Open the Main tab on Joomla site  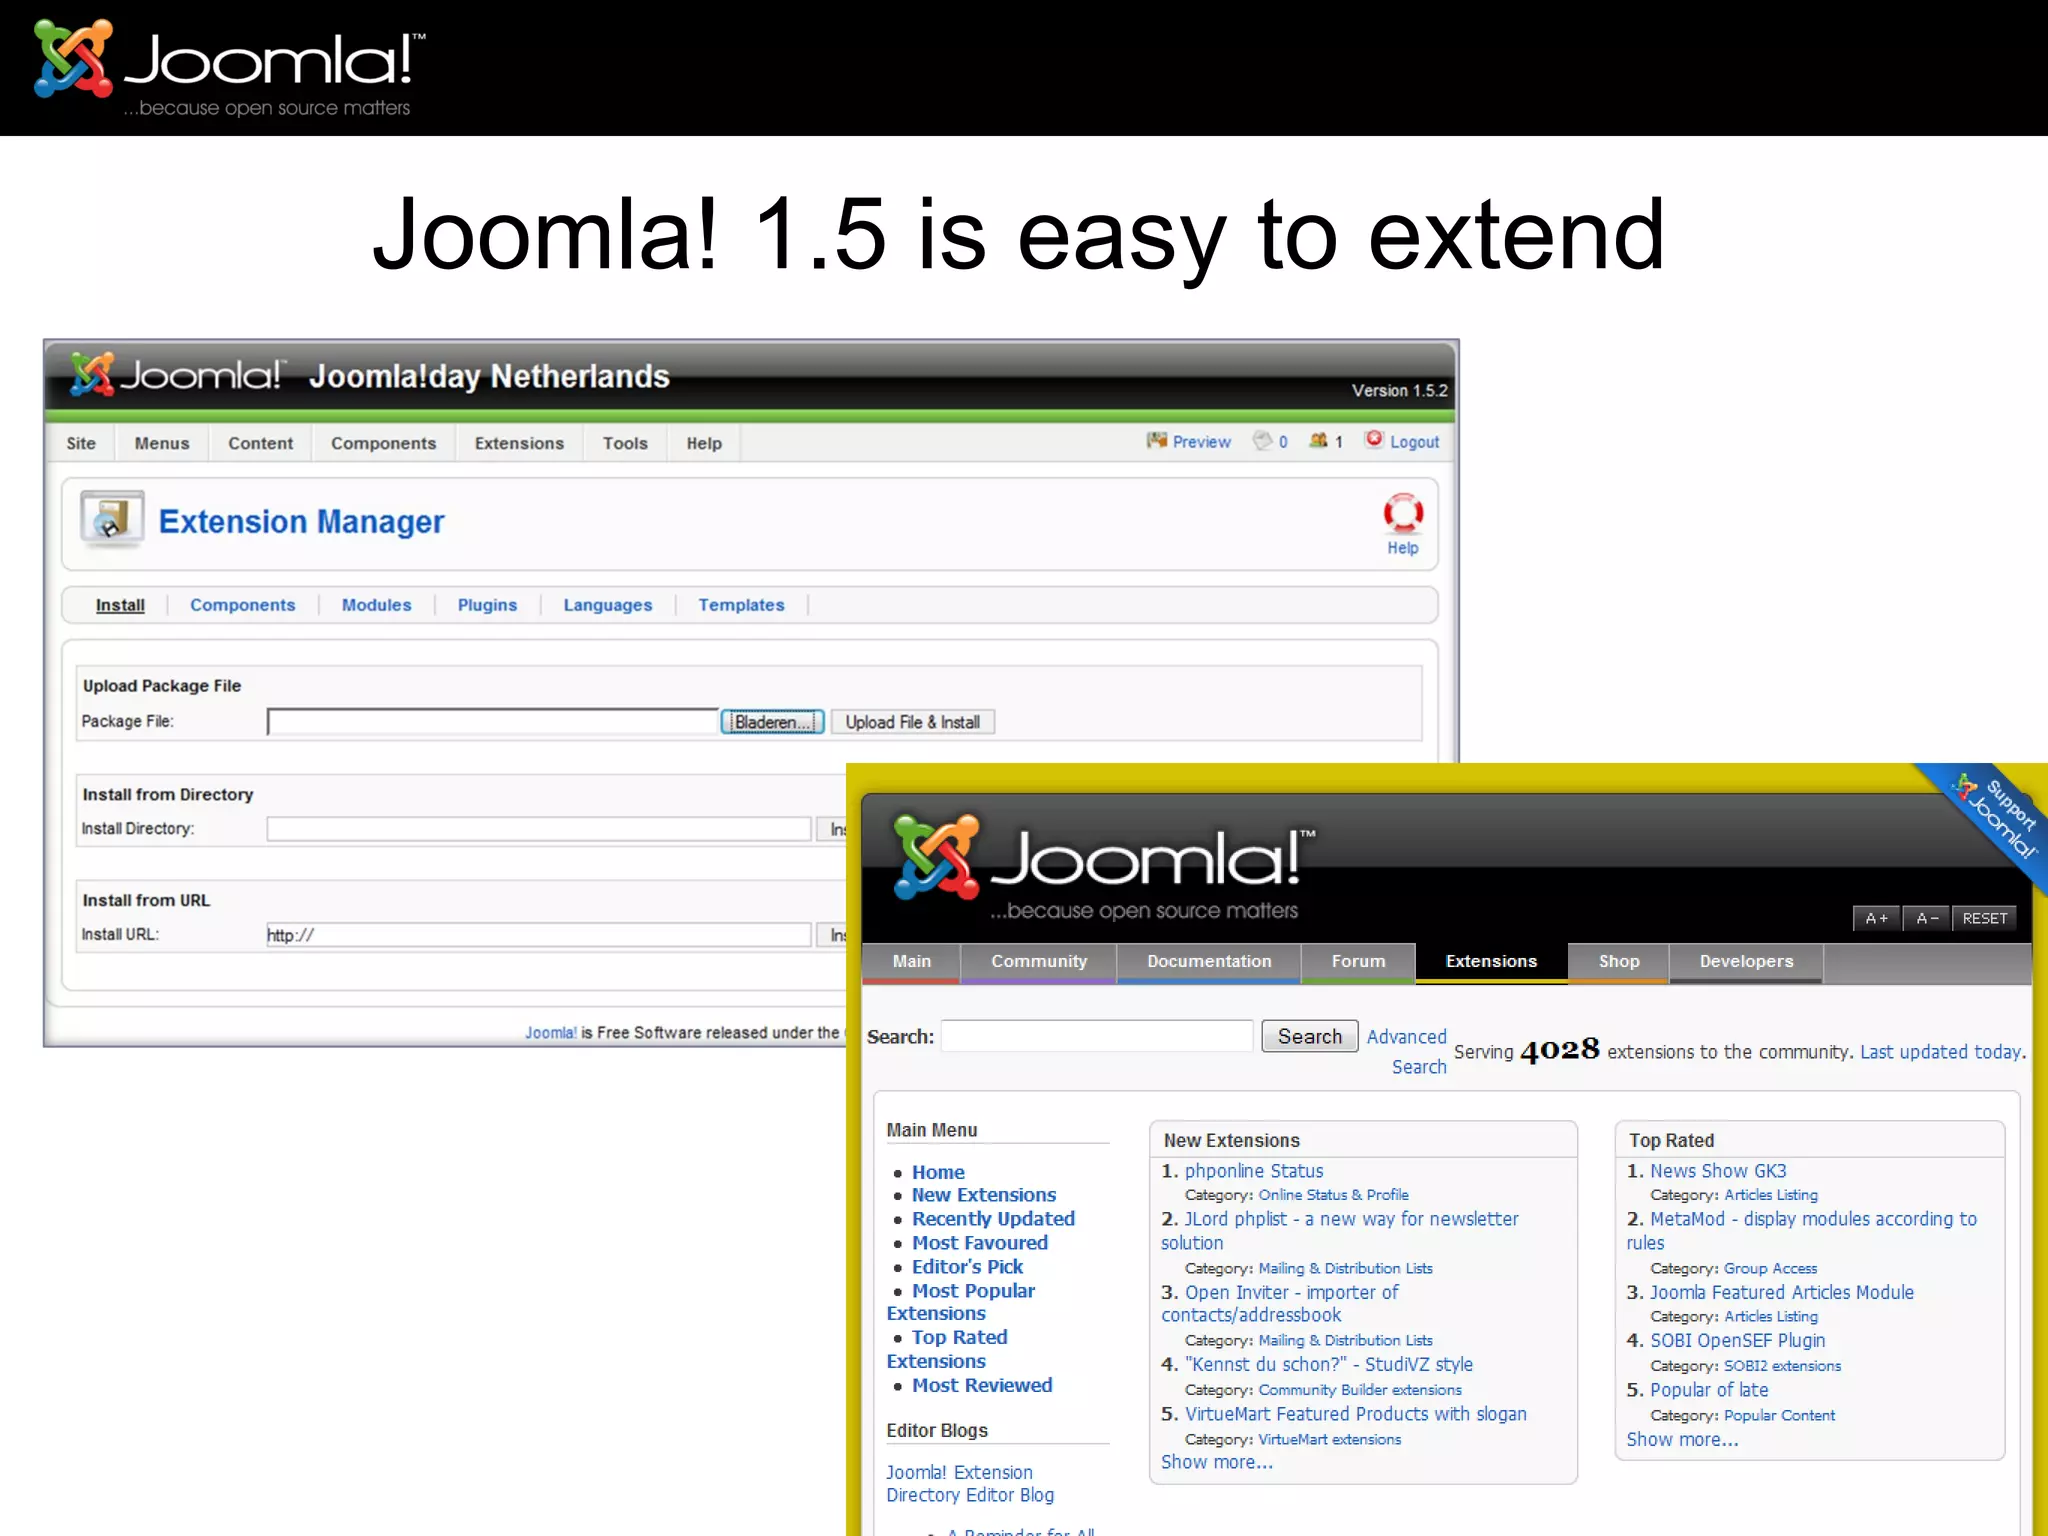[x=911, y=962]
